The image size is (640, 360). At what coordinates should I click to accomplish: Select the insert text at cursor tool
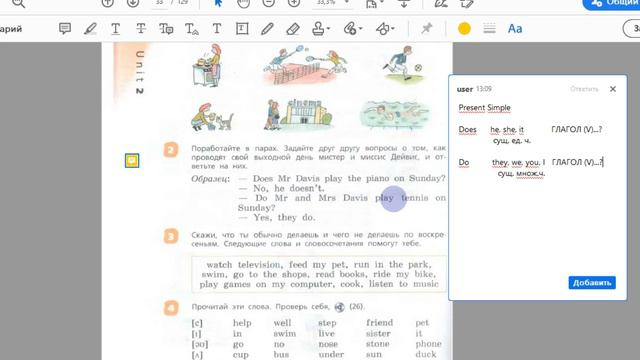click(x=191, y=29)
